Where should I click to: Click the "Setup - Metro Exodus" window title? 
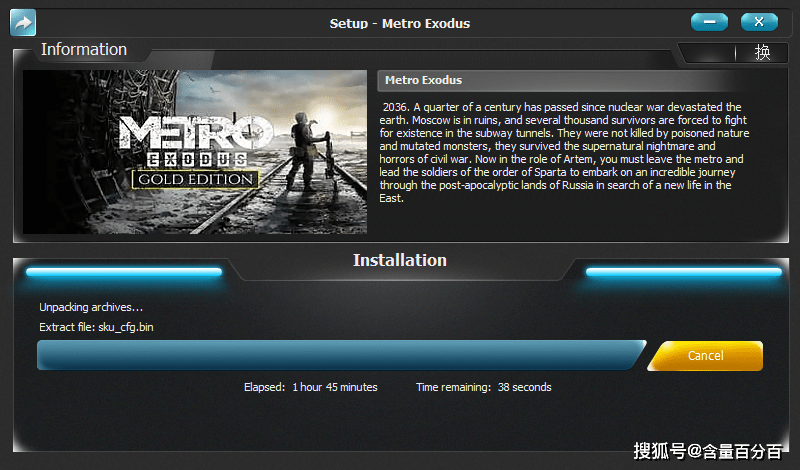coord(399,23)
